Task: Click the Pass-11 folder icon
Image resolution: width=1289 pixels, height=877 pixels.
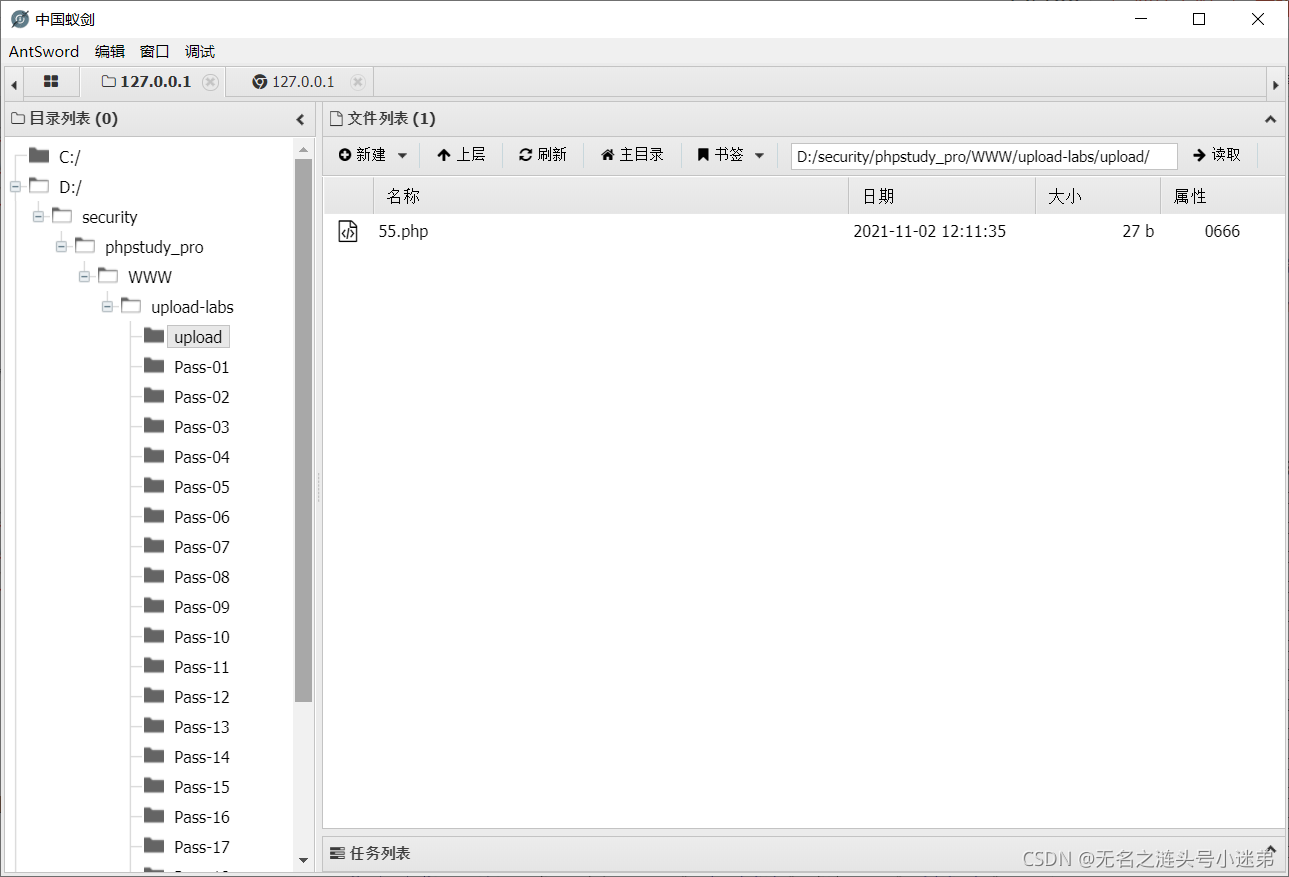Action: (x=154, y=666)
